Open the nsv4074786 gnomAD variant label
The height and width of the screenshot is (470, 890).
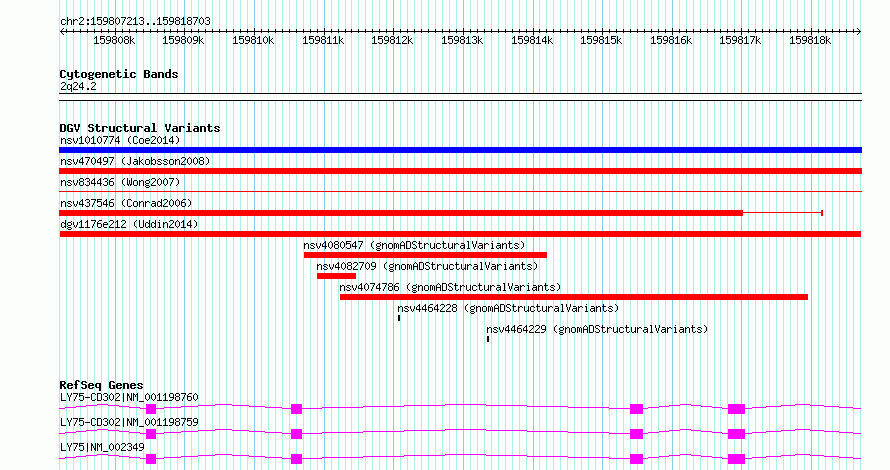pos(450,287)
